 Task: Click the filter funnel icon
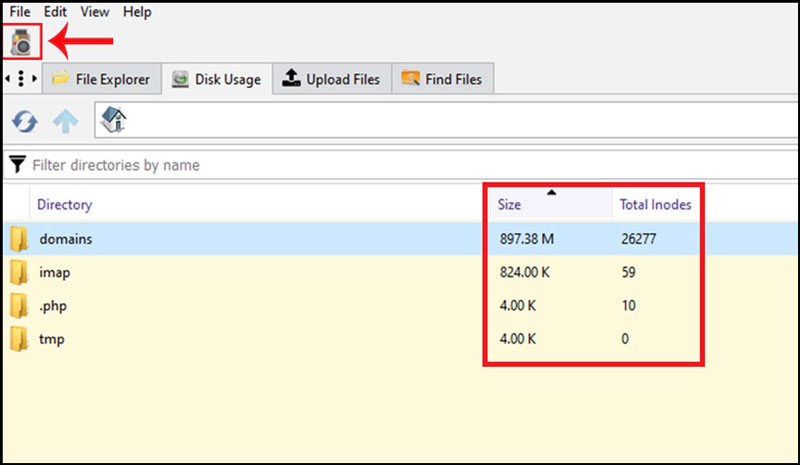tap(17, 165)
